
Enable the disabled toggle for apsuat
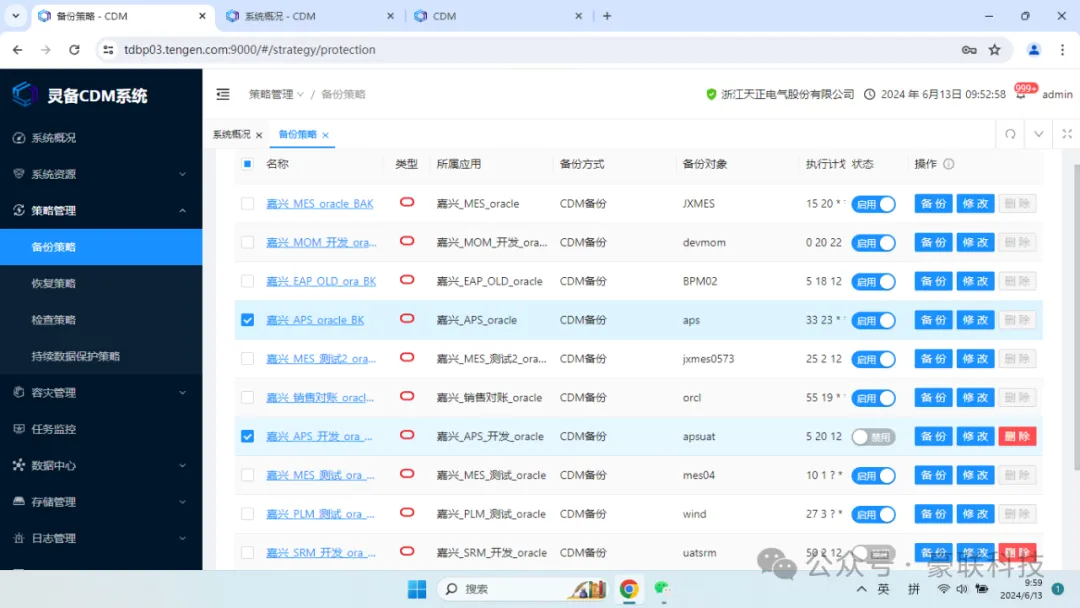pyautogui.click(x=873, y=437)
